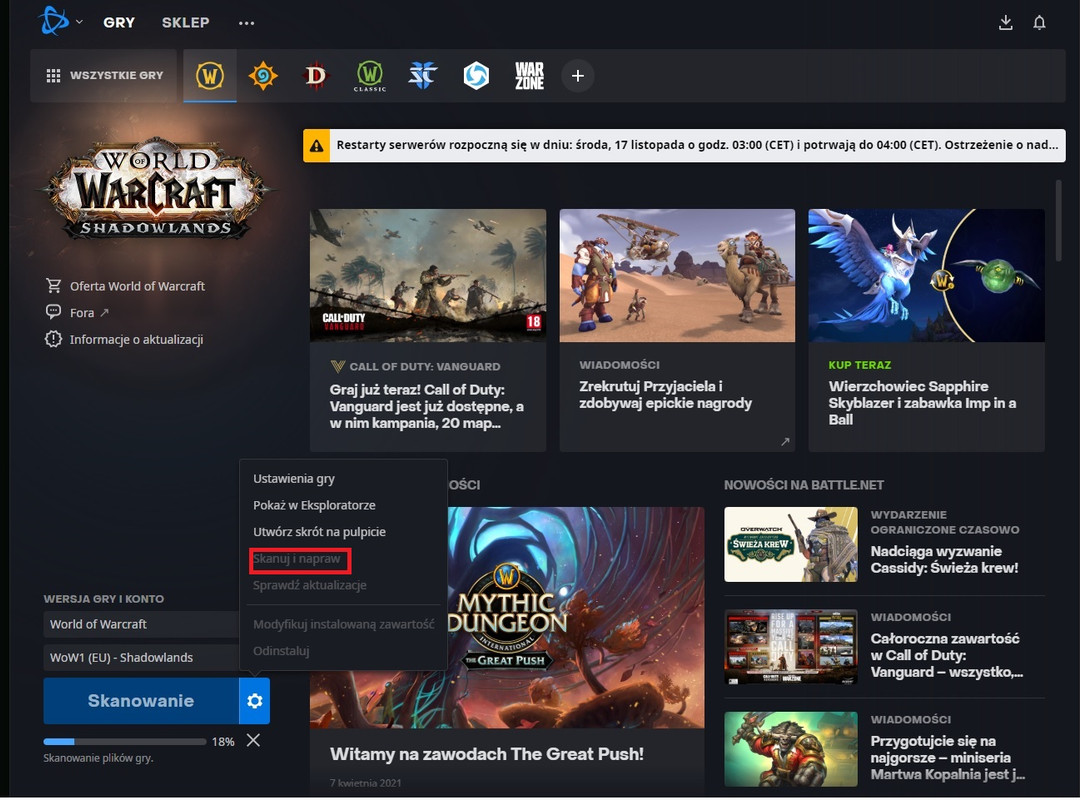Choose Modyfikuj instalowaną zawartość
Image resolution: width=1081 pixels, height=800 pixels.
coord(343,624)
